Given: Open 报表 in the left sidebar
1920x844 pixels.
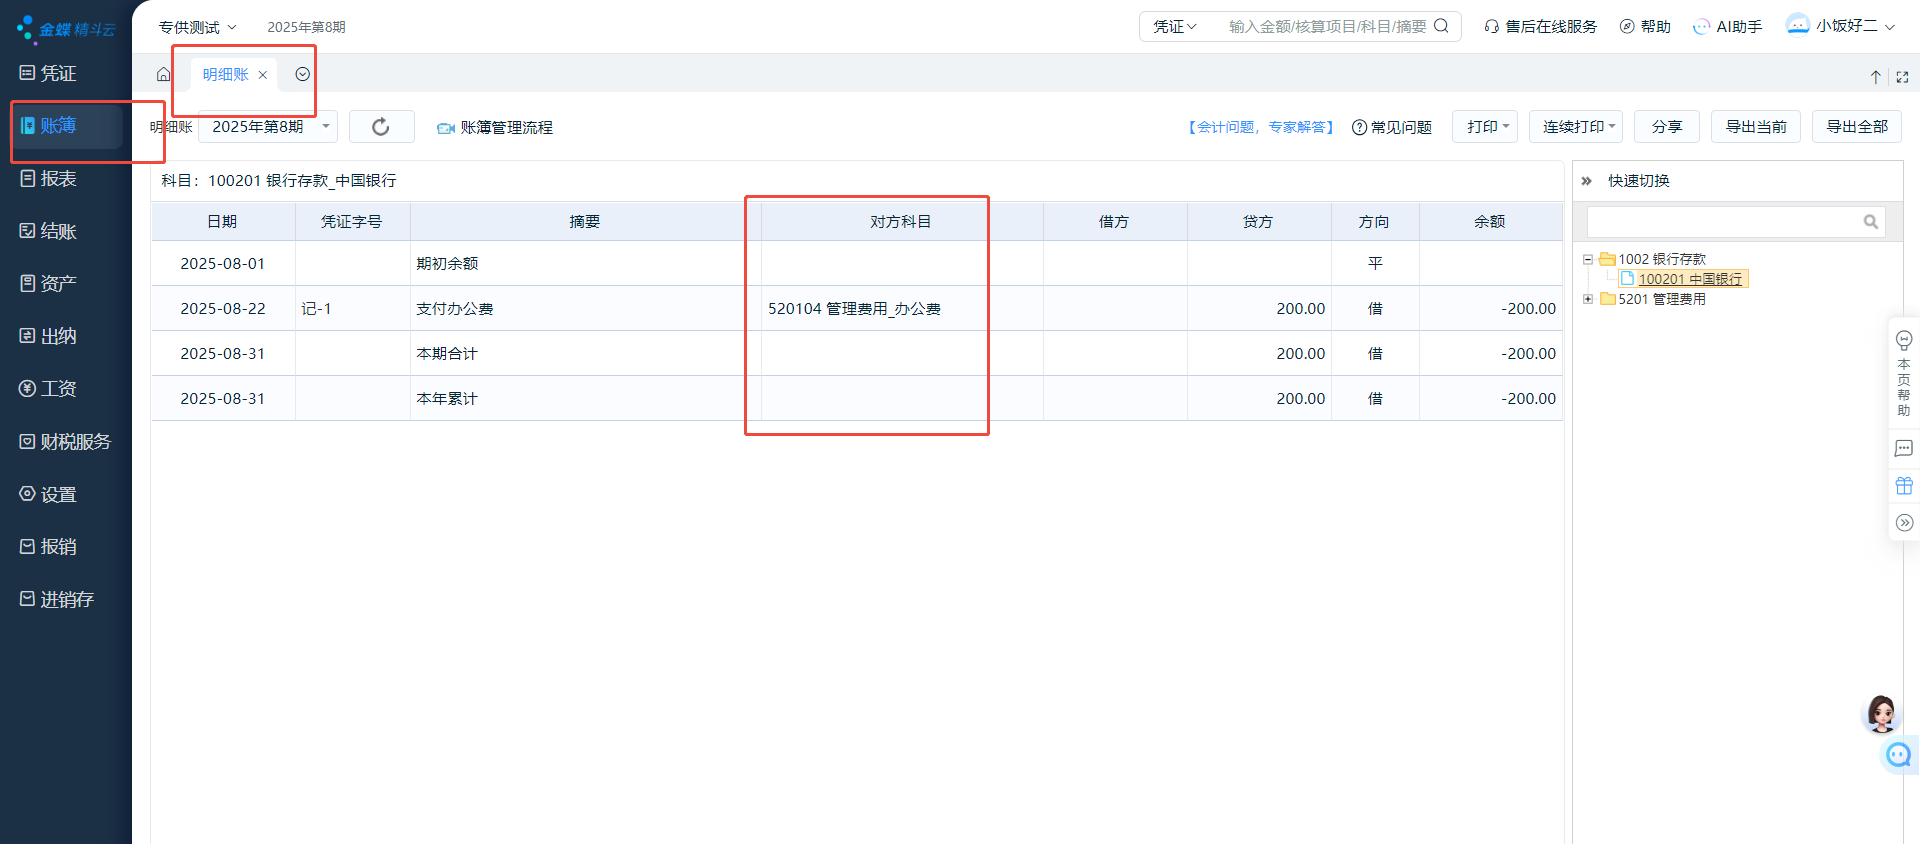Looking at the screenshot, I should [x=58, y=179].
